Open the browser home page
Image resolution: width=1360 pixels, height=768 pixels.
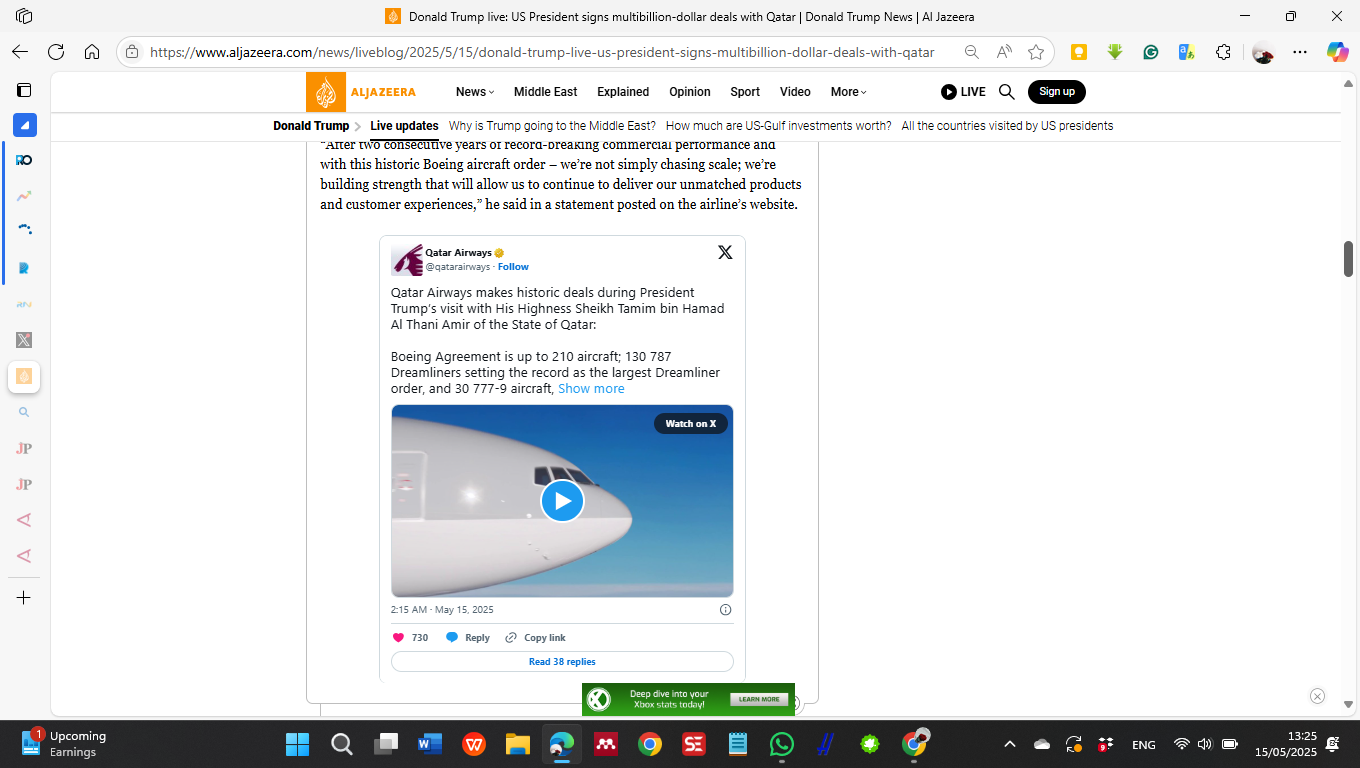pos(92,52)
